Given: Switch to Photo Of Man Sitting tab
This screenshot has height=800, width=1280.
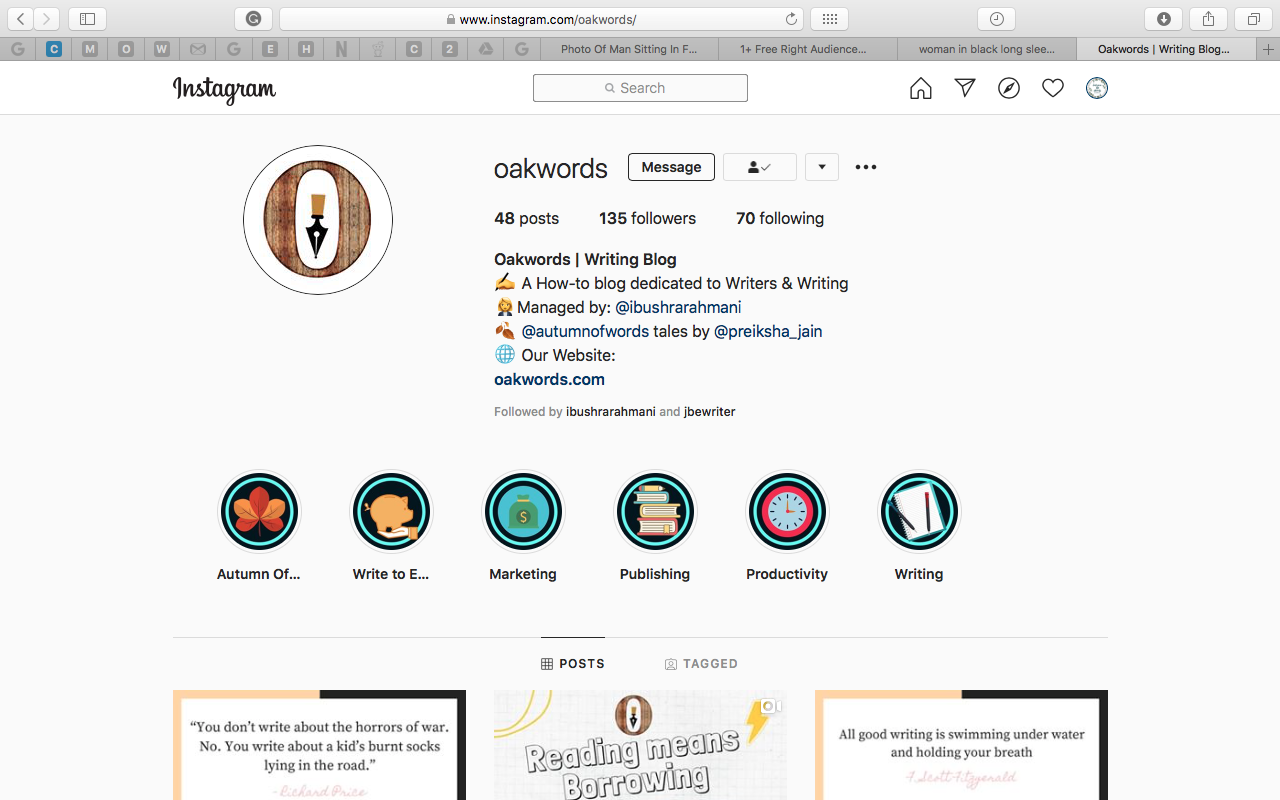Looking at the screenshot, I should 629,49.
